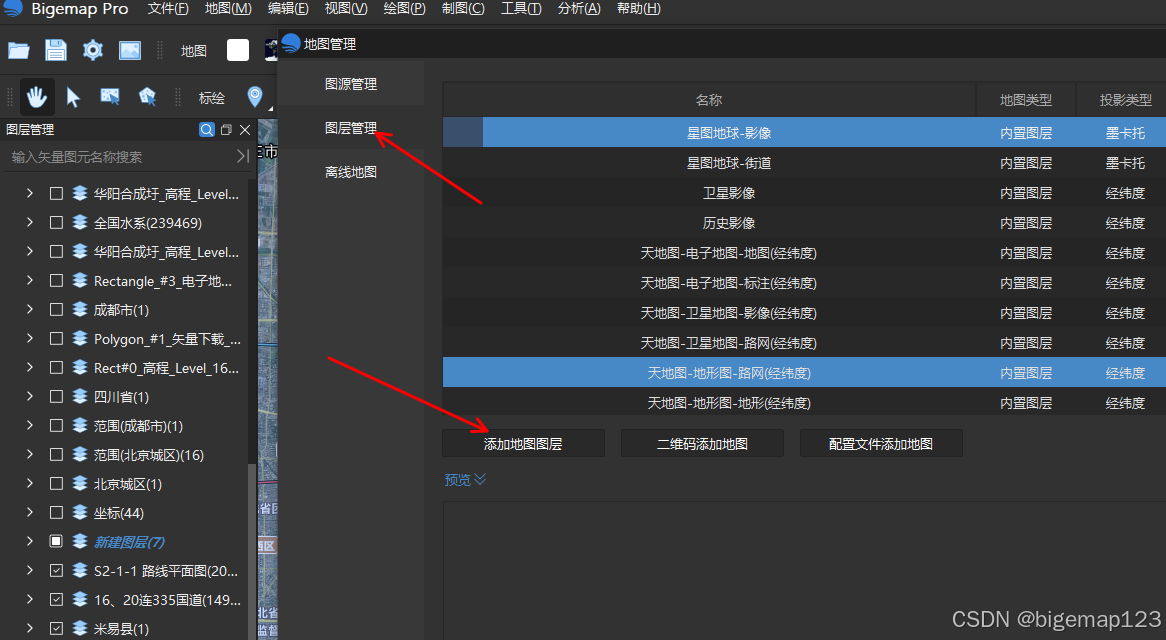1166x640 pixels.
Task: Click the 添加地图图层 button
Action: [x=523, y=444]
